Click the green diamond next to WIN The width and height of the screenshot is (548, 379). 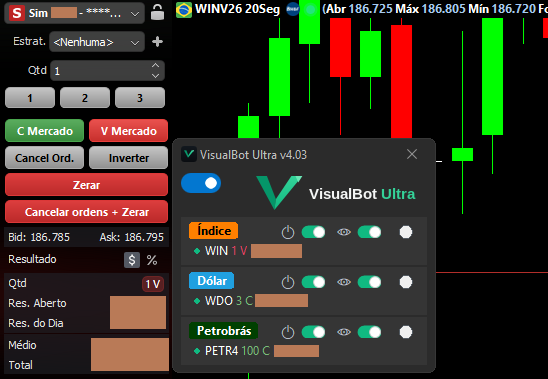(x=197, y=251)
